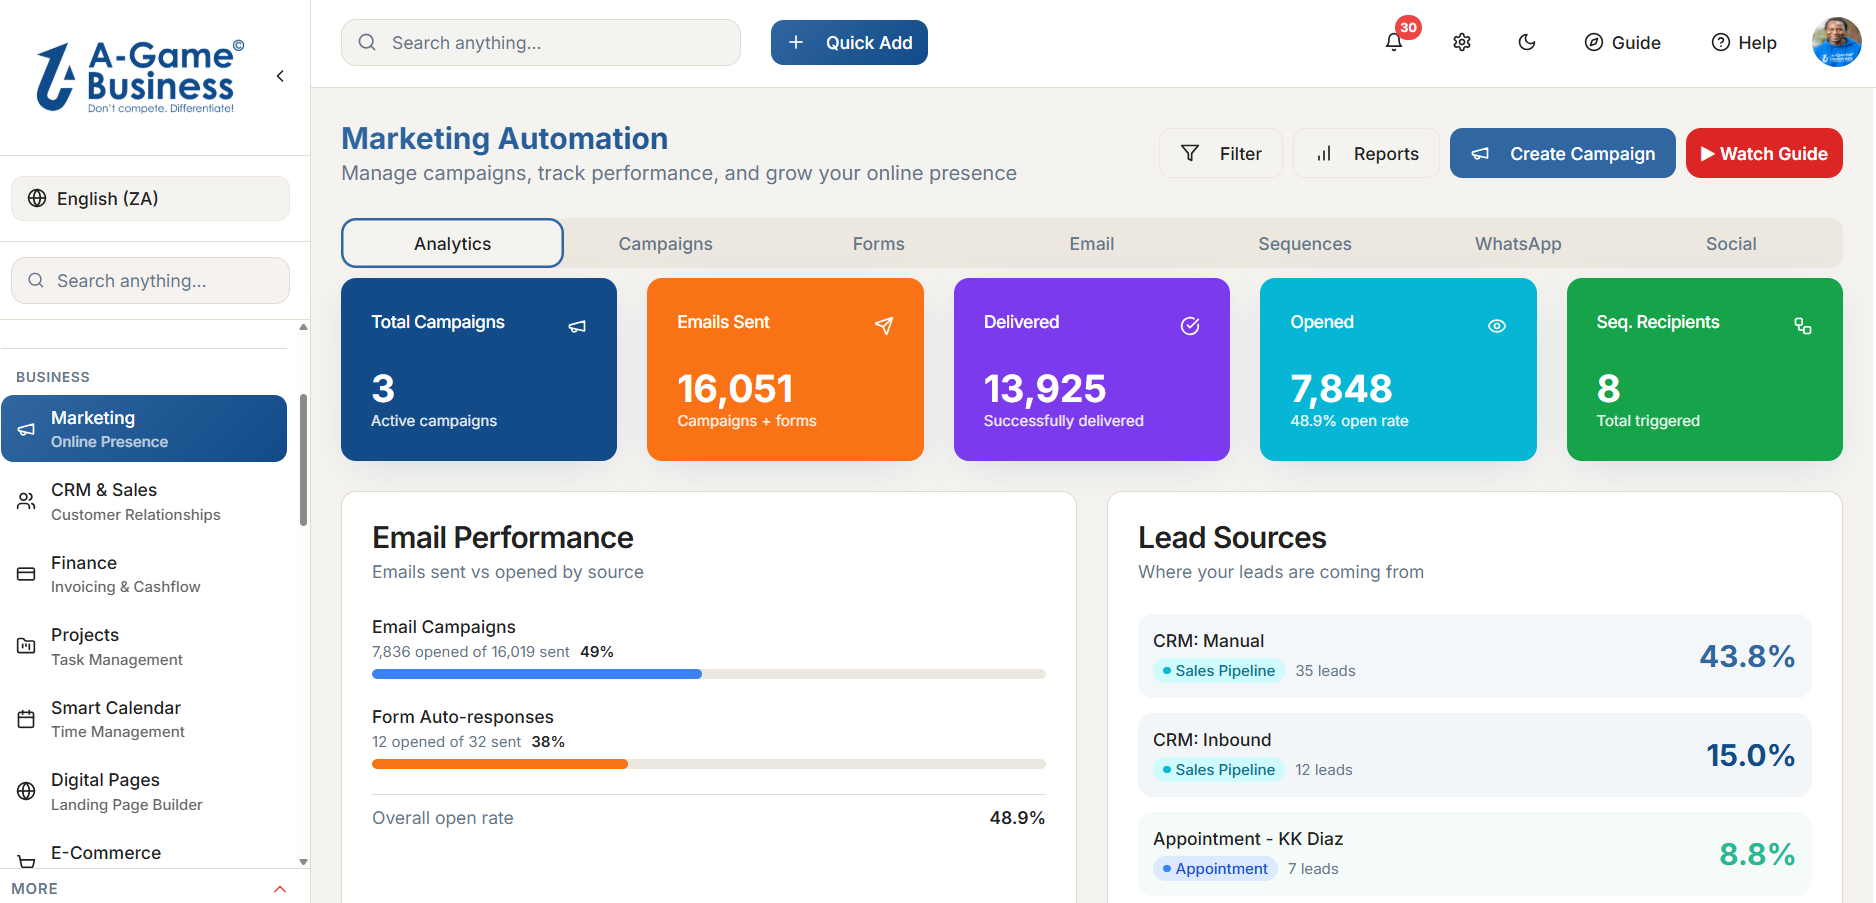Click the Digital Pages globe icon
This screenshot has width=1876, height=903.
pyautogui.click(x=26, y=792)
